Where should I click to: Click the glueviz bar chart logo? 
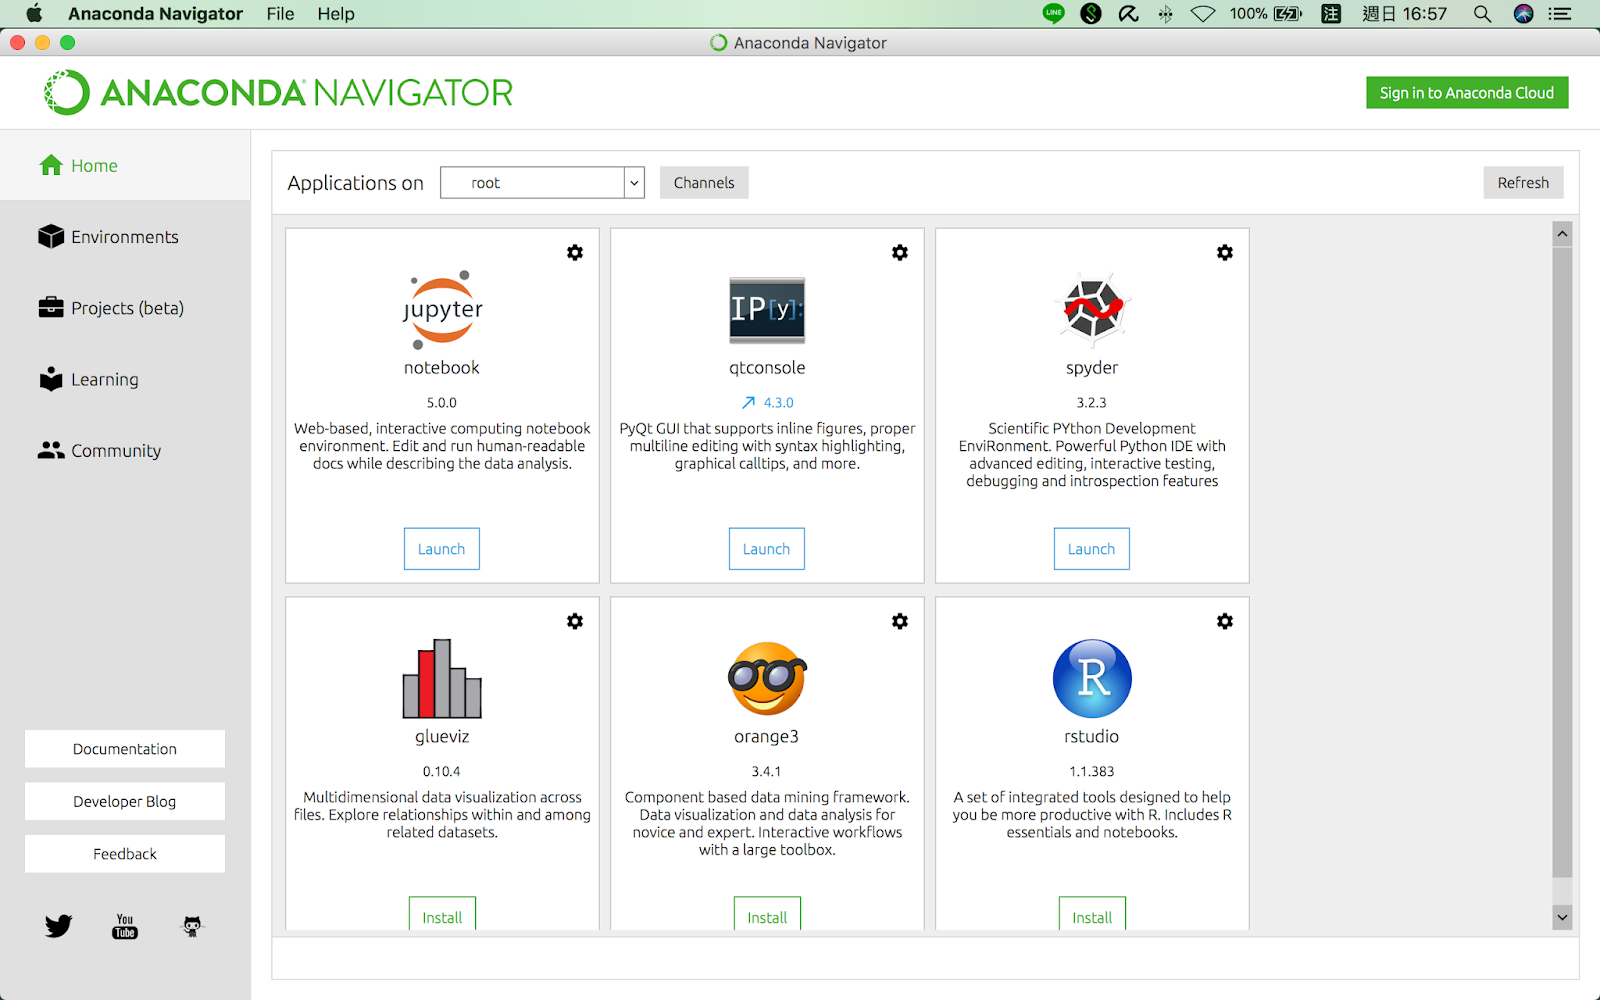(442, 679)
